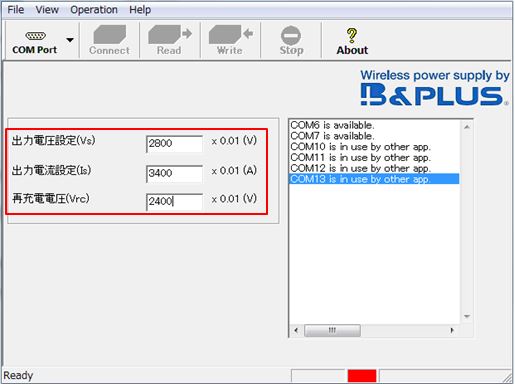
Task: Open the View menu
Action: coord(47,10)
